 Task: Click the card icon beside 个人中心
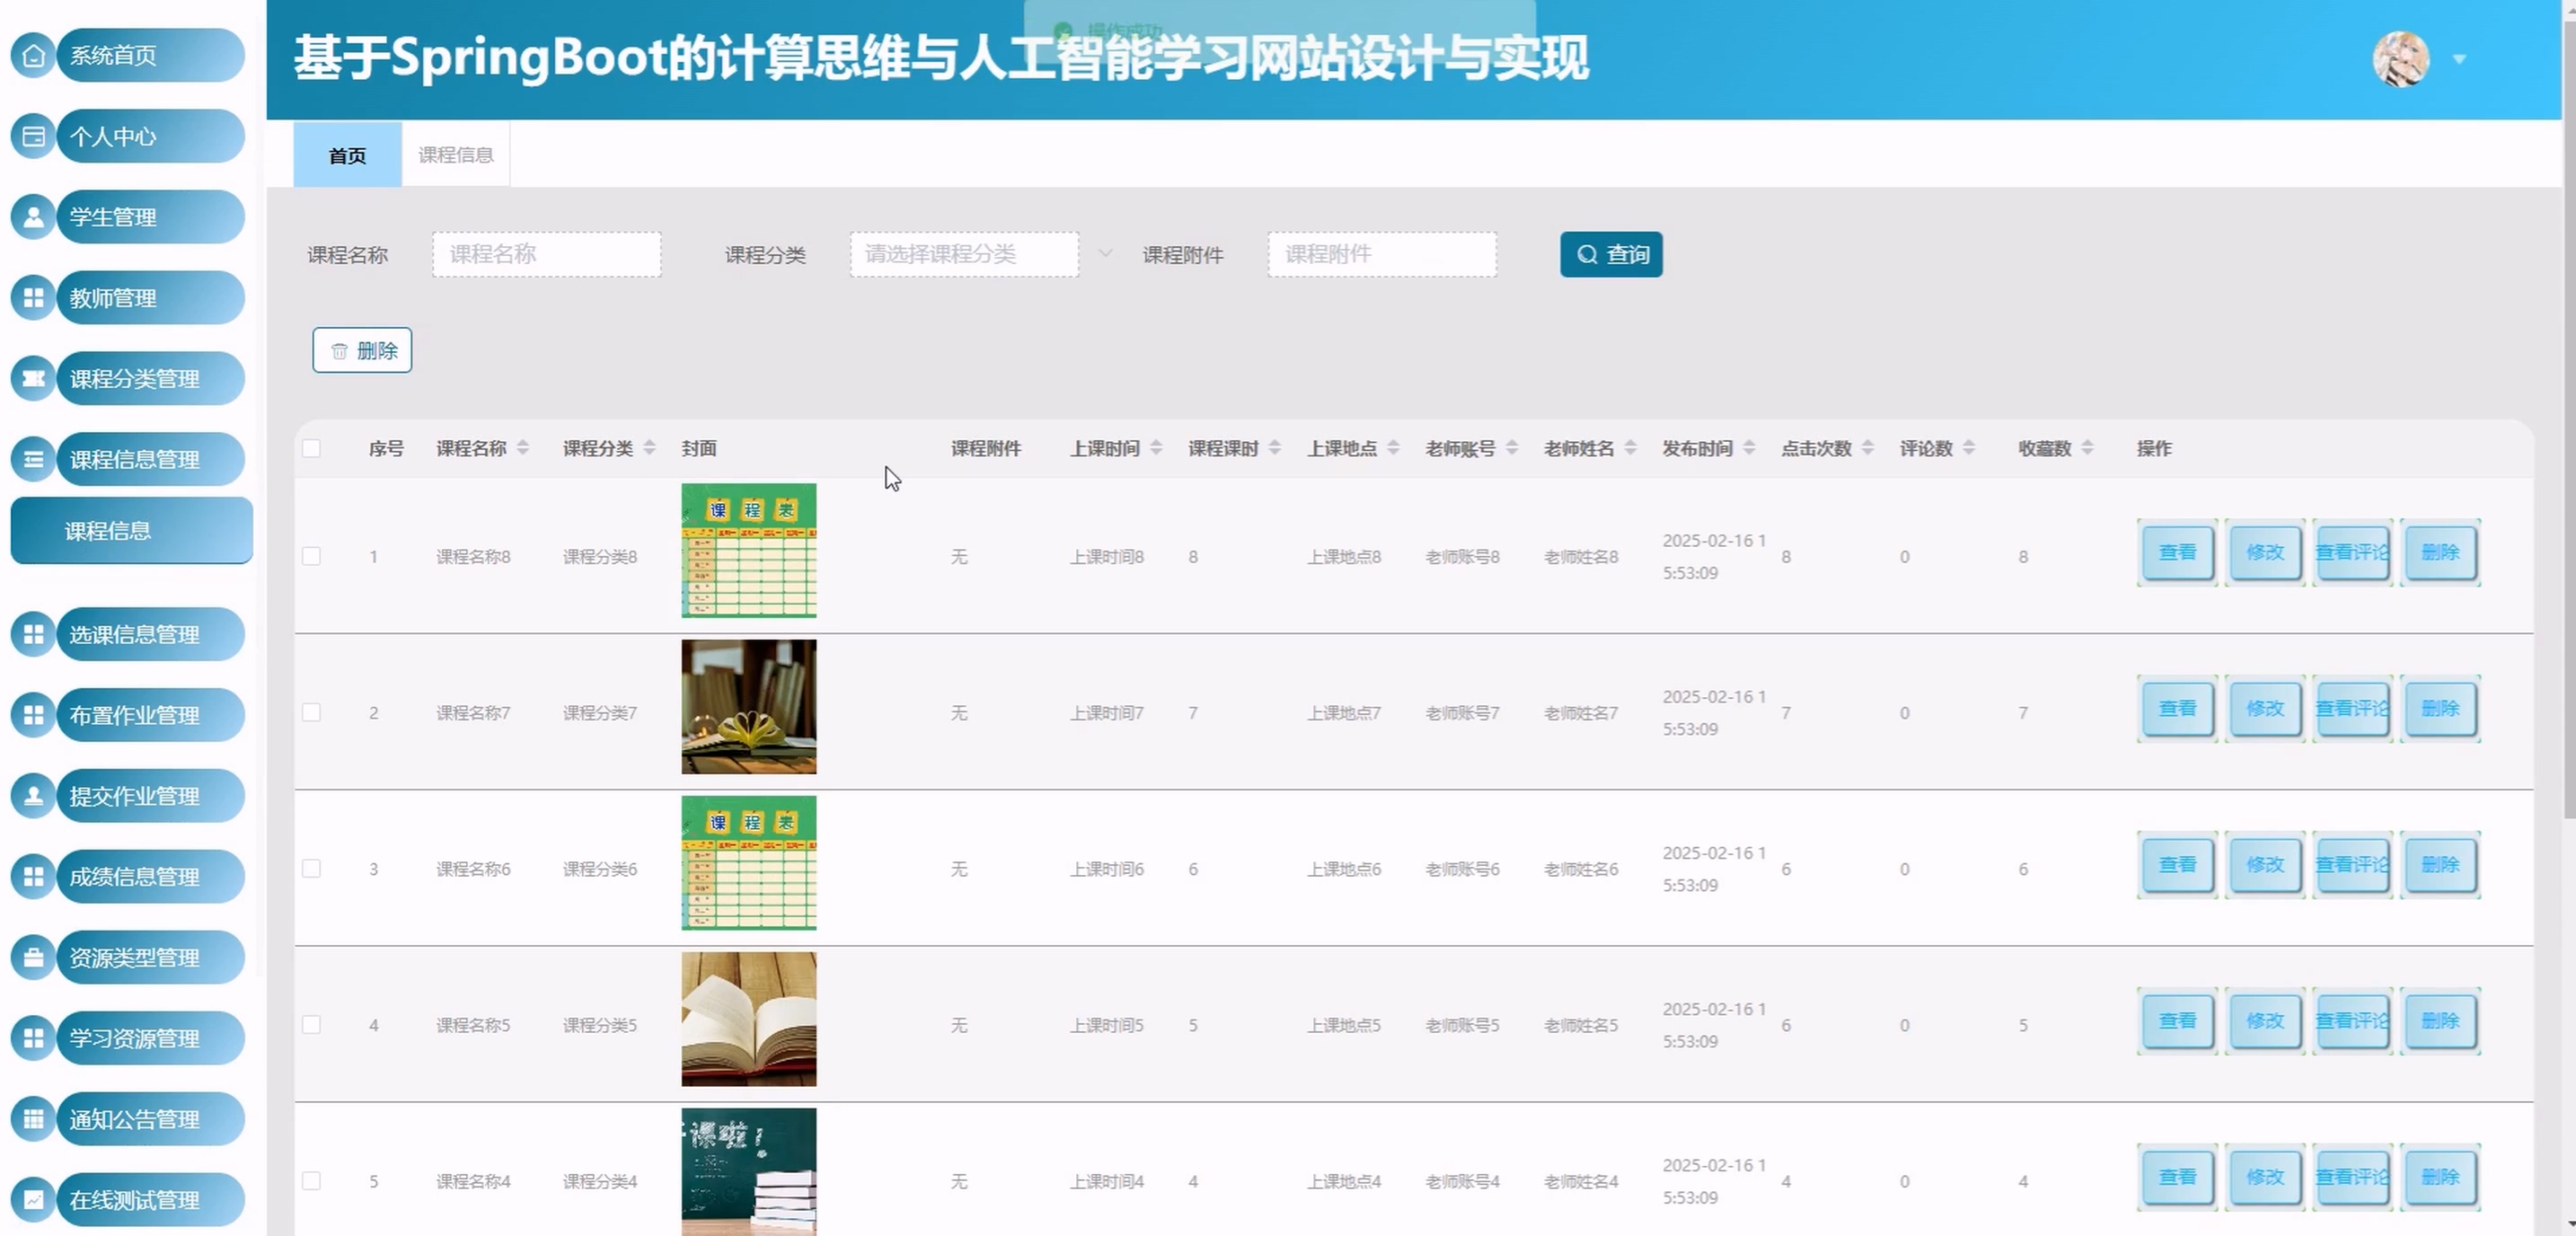pos(33,136)
